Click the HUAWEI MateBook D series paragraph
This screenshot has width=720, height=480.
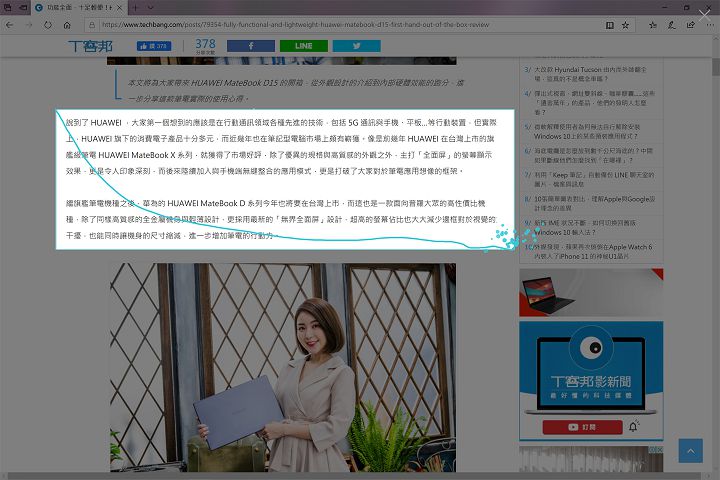pyautogui.click(x=281, y=220)
